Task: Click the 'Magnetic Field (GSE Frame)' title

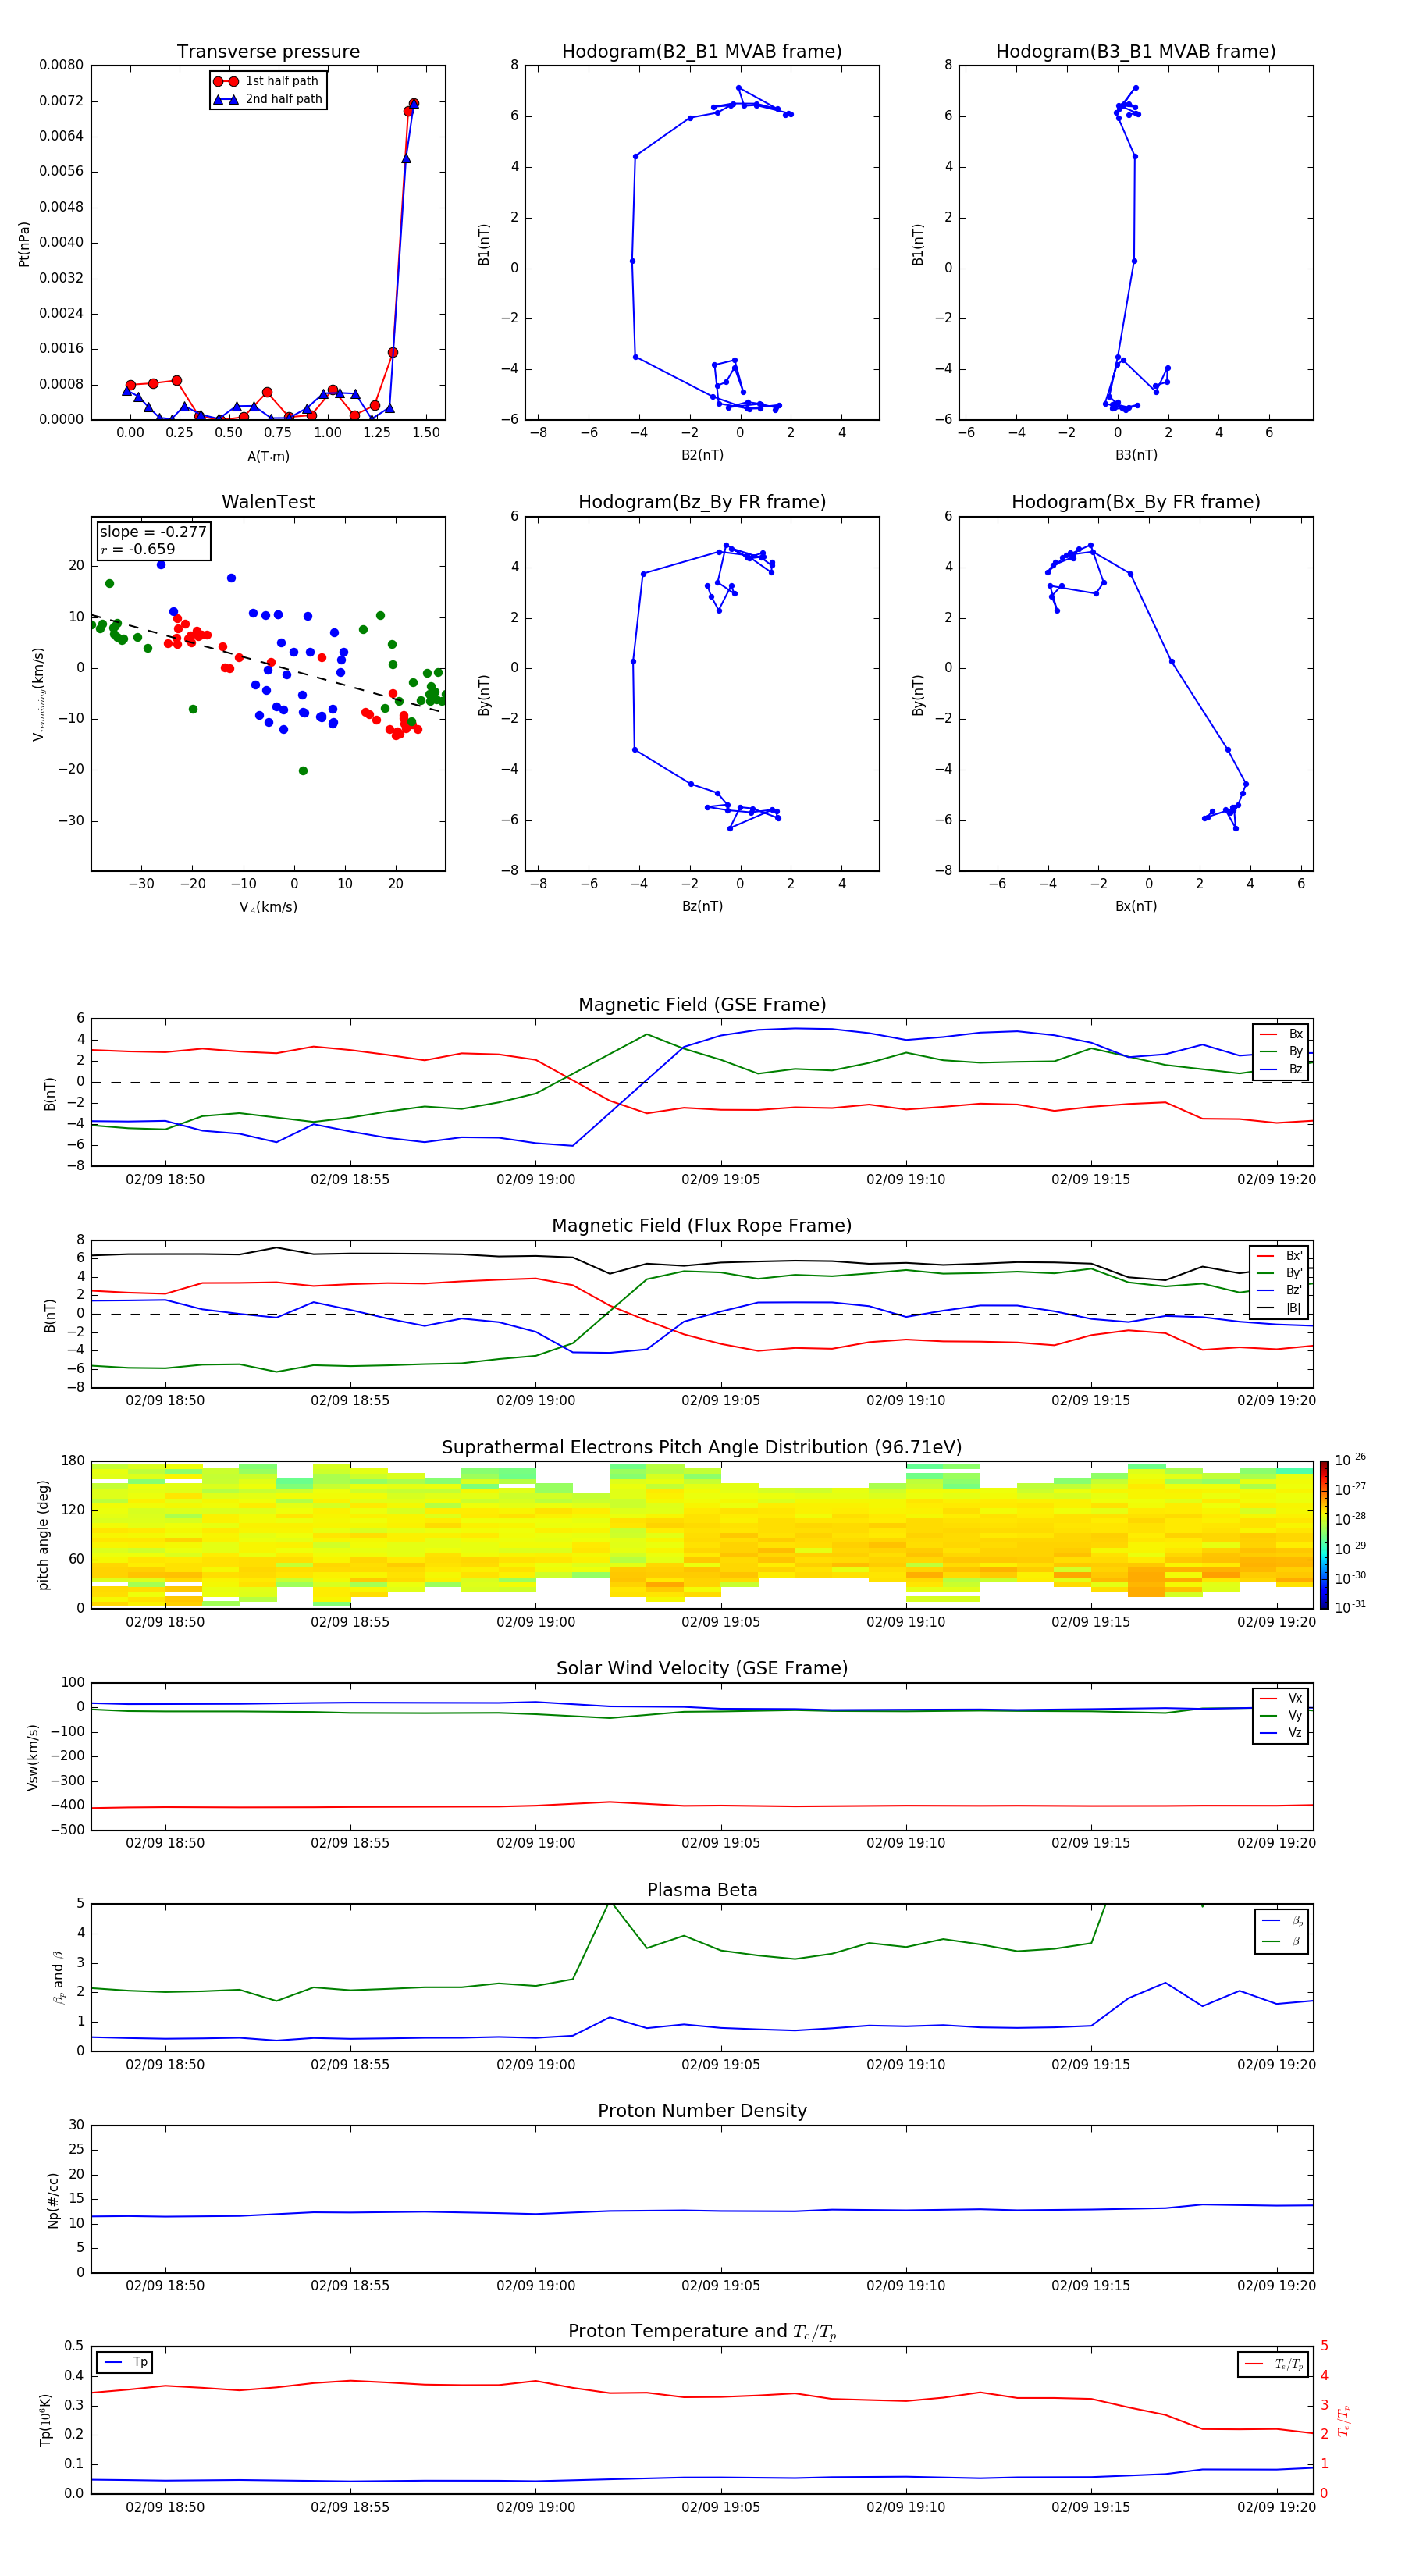Action: pos(702,1005)
